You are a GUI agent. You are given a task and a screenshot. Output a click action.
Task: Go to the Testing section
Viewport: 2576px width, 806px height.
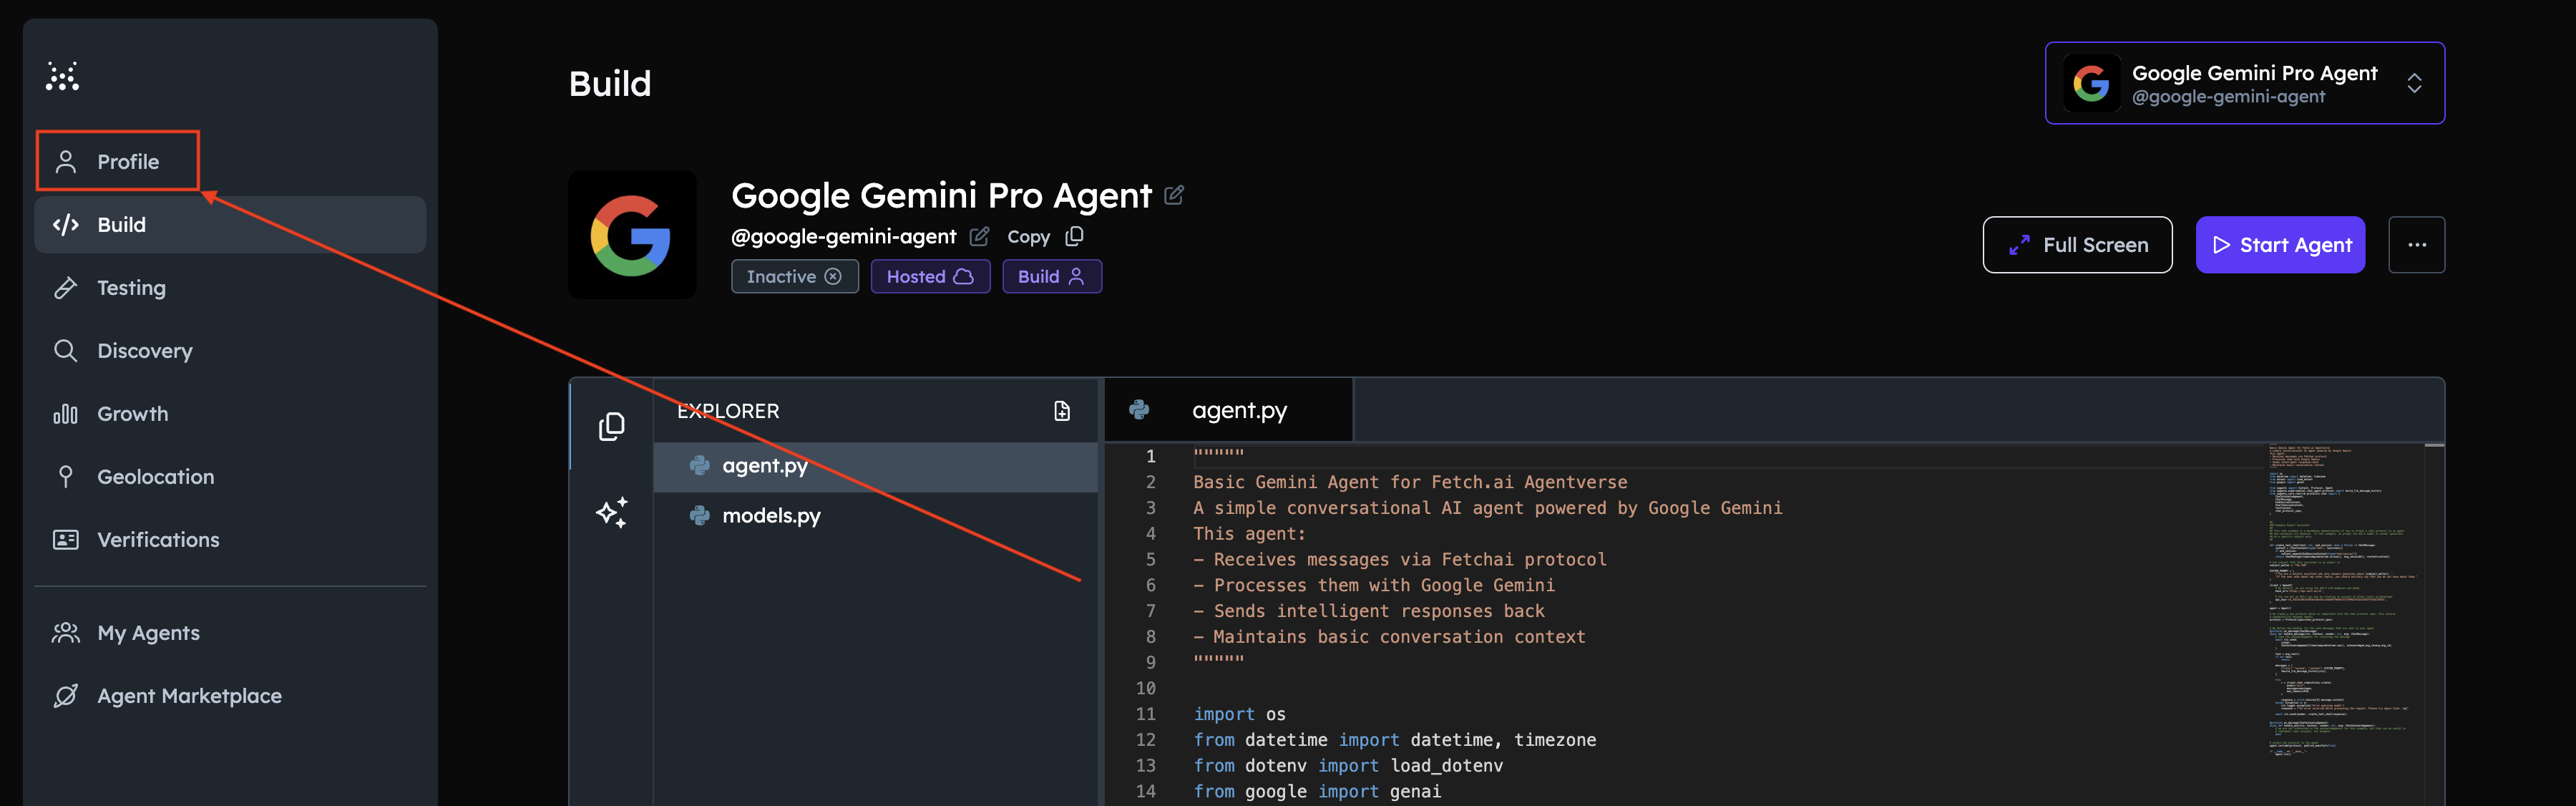[x=230, y=288]
